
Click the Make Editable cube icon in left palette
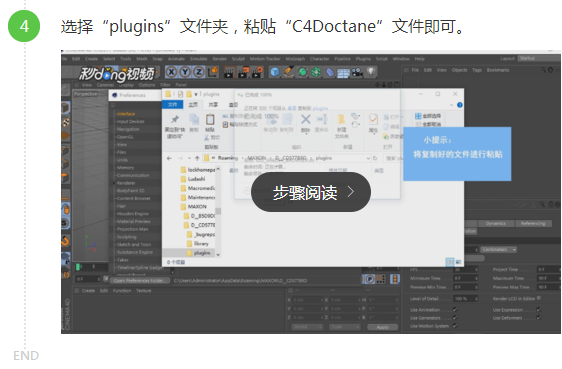(66, 108)
